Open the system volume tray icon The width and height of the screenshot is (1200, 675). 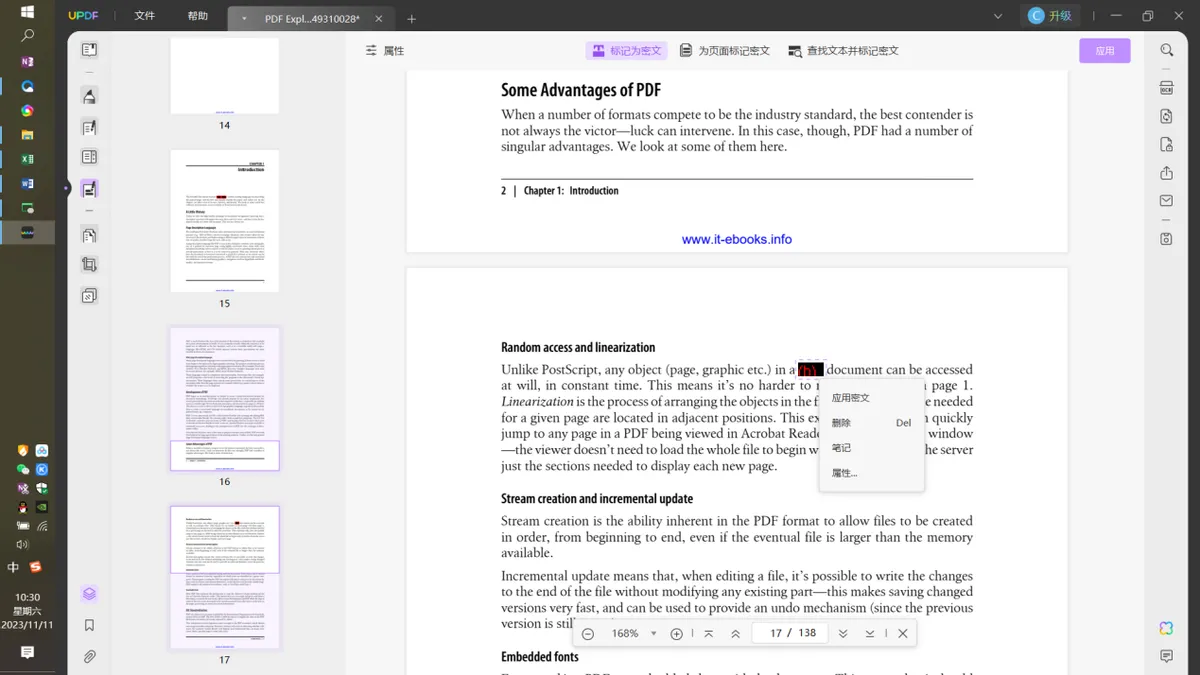click(22, 544)
